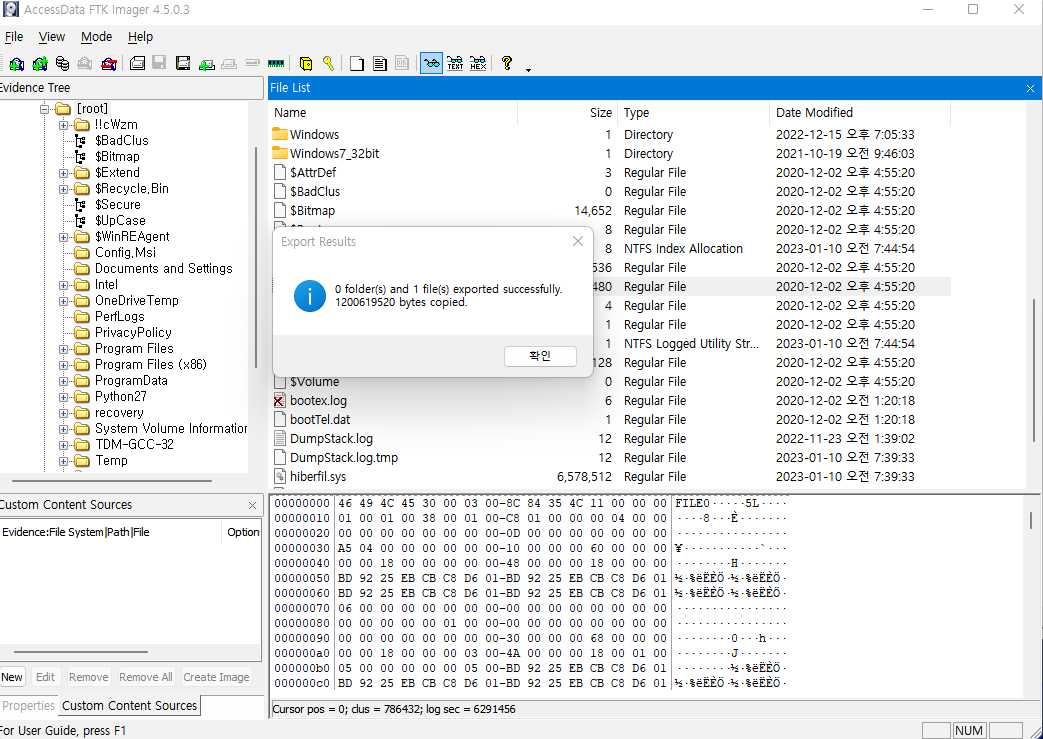The width and height of the screenshot is (1043, 739).
Task: Click the 확인 button in Export Results
Action: (x=540, y=356)
